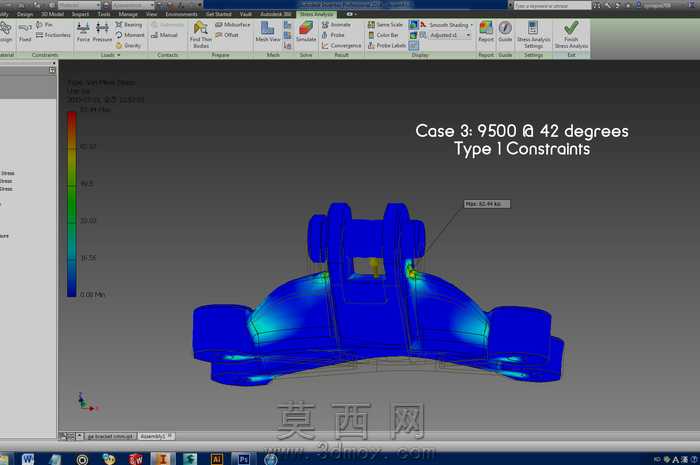Click the keyword search field
700x465 pixels.
click(552, 5)
